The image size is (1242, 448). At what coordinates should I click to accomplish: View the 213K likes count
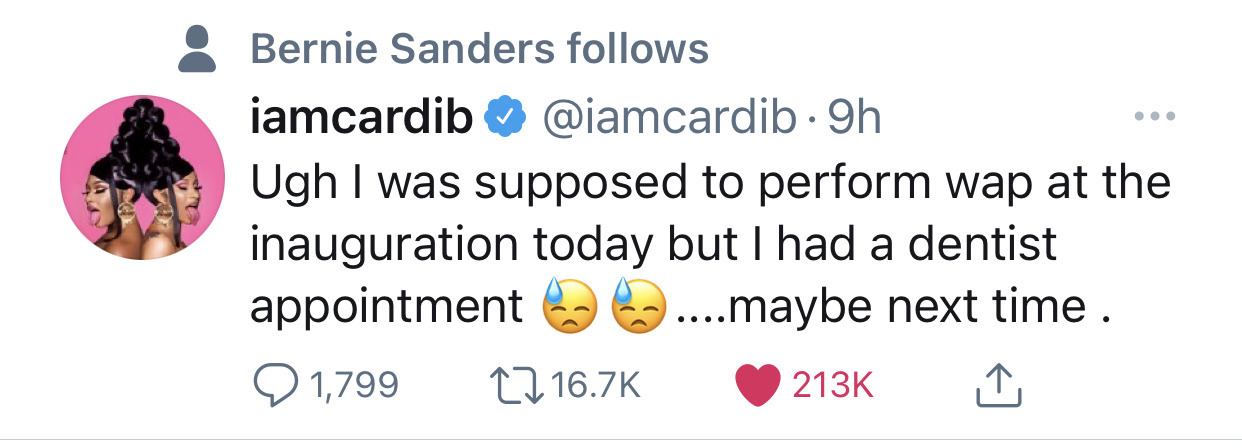pyautogui.click(x=832, y=382)
